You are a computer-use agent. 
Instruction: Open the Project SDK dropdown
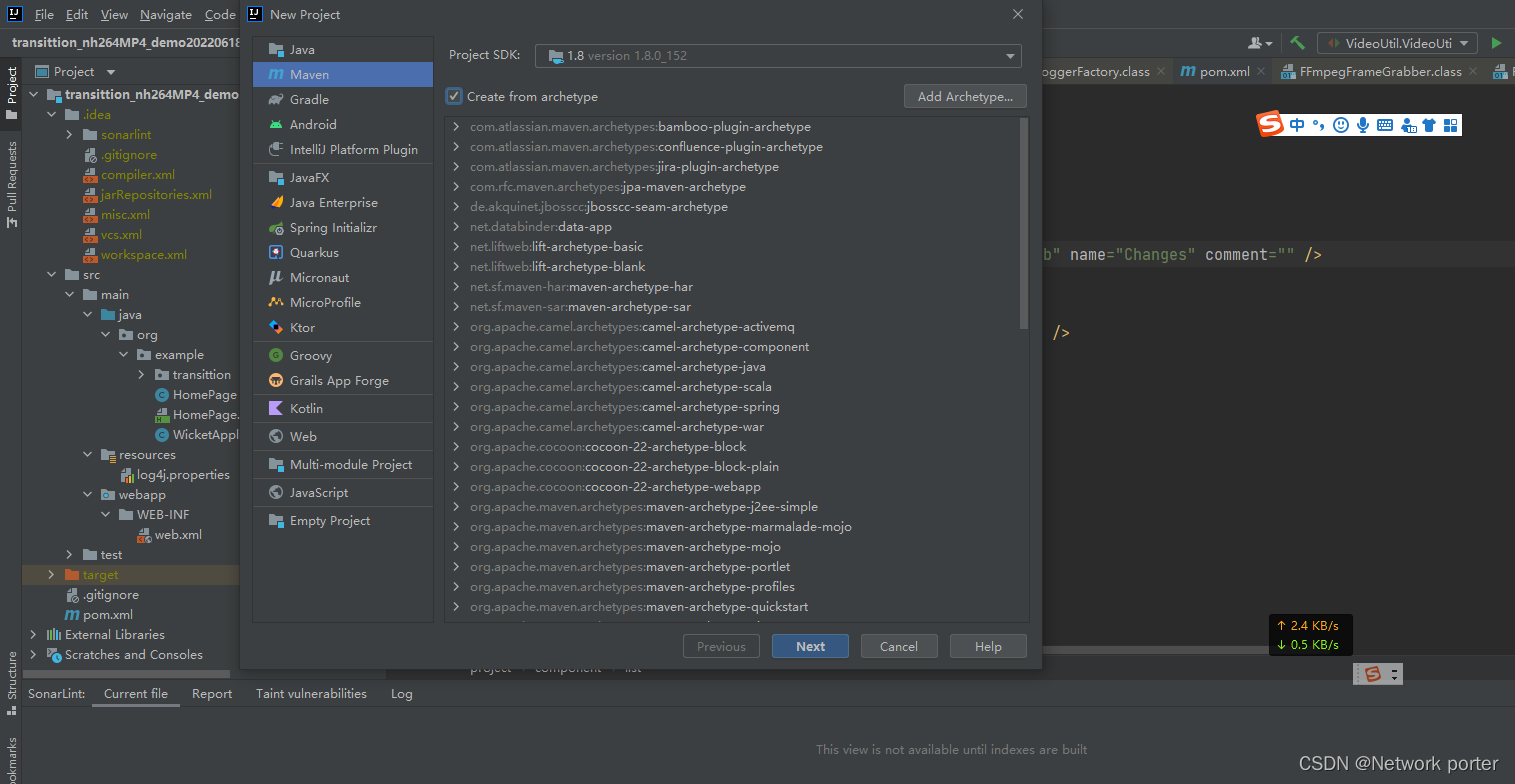[778, 56]
